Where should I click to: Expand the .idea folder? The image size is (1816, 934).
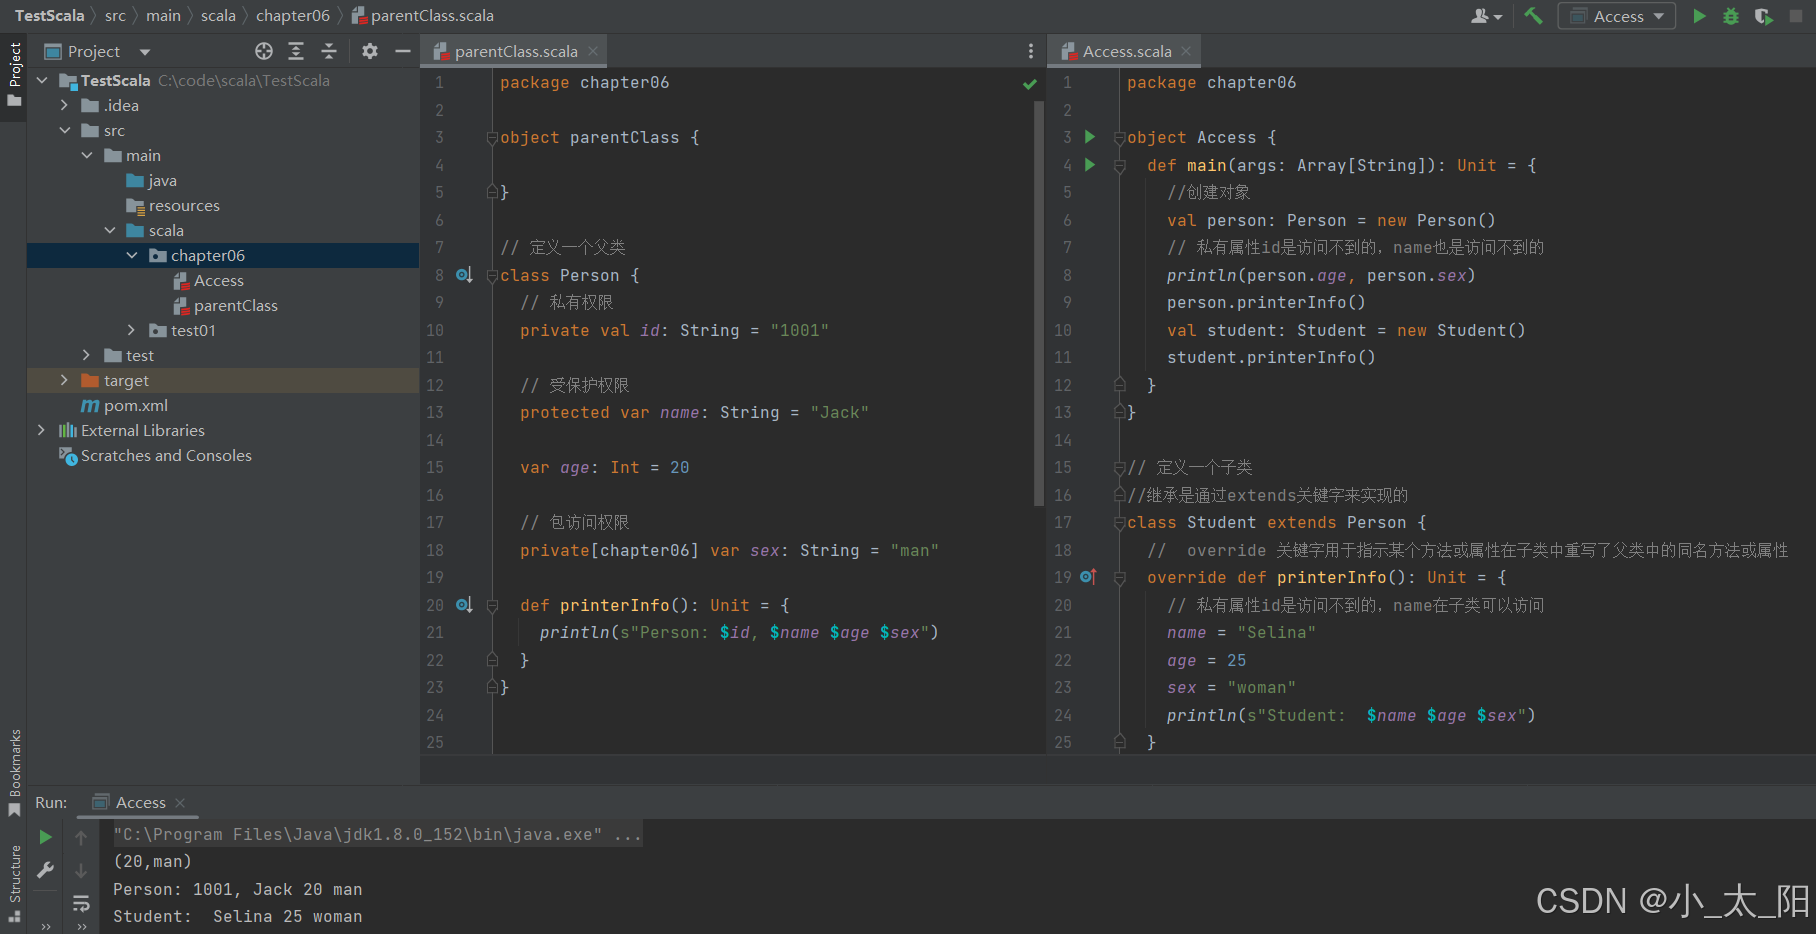tap(64, 105)
